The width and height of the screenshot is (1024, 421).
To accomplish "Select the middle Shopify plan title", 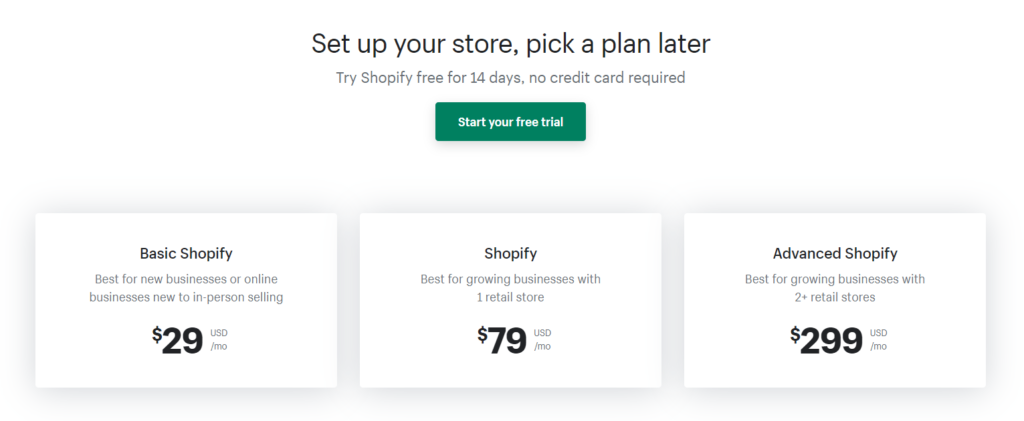I will 510,253.
